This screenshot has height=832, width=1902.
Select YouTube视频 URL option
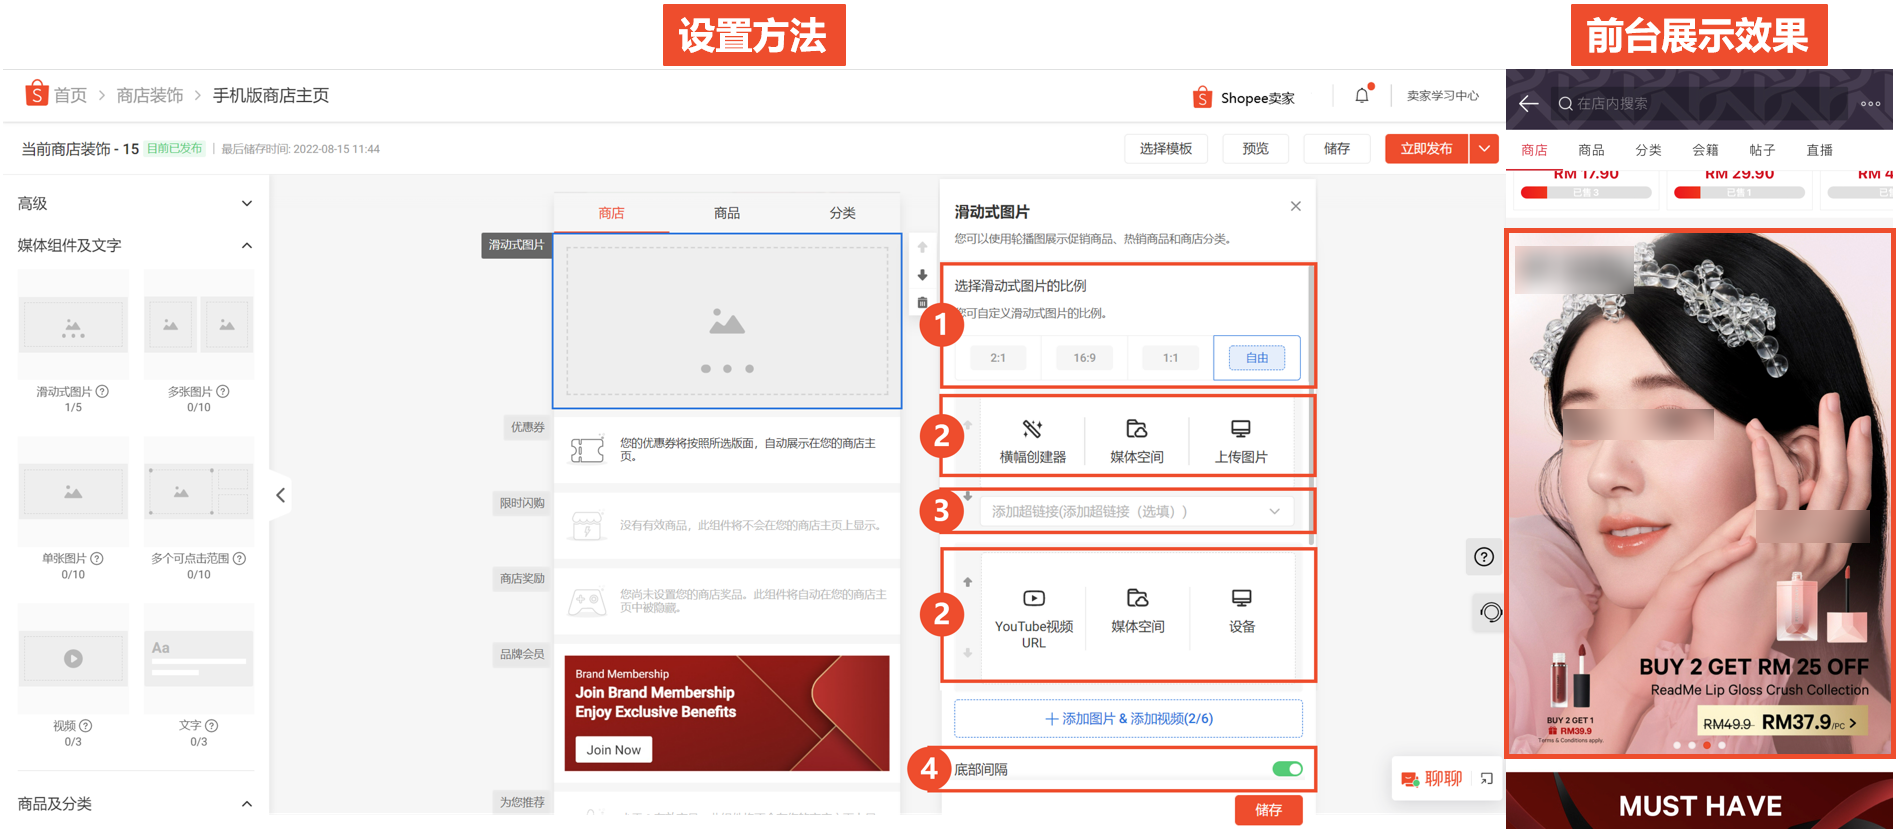point(1034,619)
